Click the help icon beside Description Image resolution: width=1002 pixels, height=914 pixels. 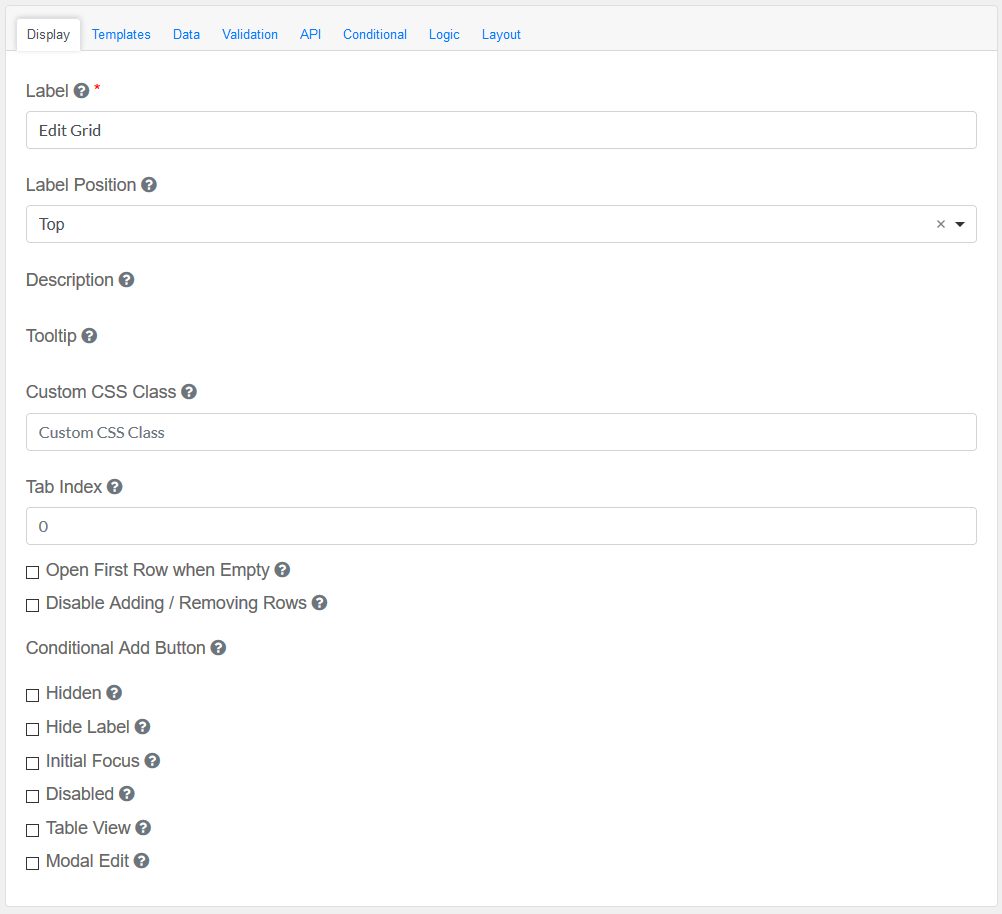tap(126, 280)
